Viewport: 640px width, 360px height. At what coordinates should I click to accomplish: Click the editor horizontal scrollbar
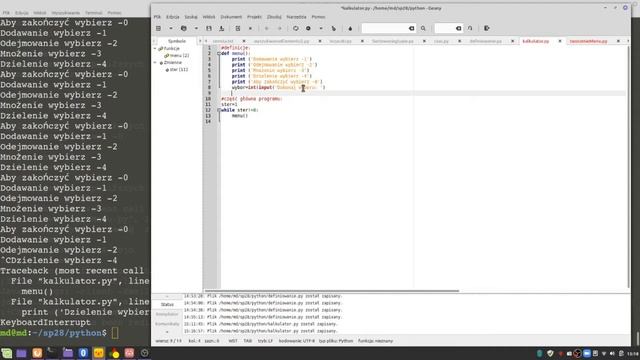pos(331,291)
